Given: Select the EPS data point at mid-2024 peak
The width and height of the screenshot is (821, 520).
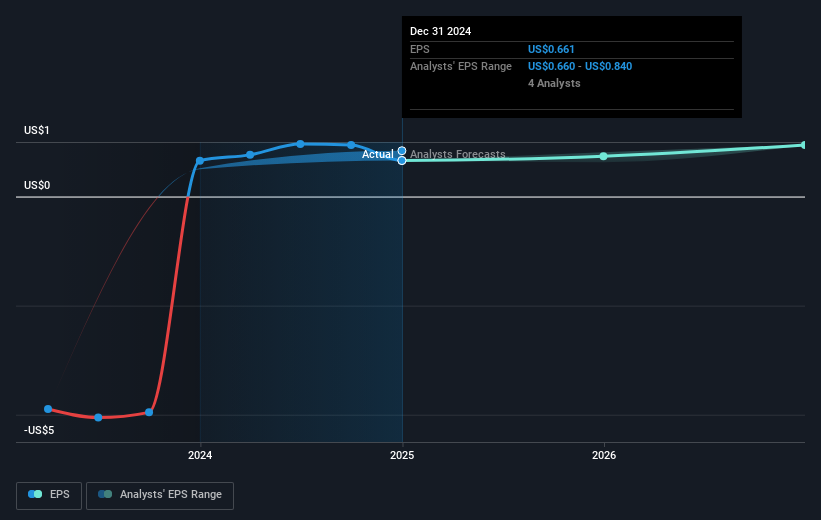Looking at the screenshot, I should [x=301, y=144].
